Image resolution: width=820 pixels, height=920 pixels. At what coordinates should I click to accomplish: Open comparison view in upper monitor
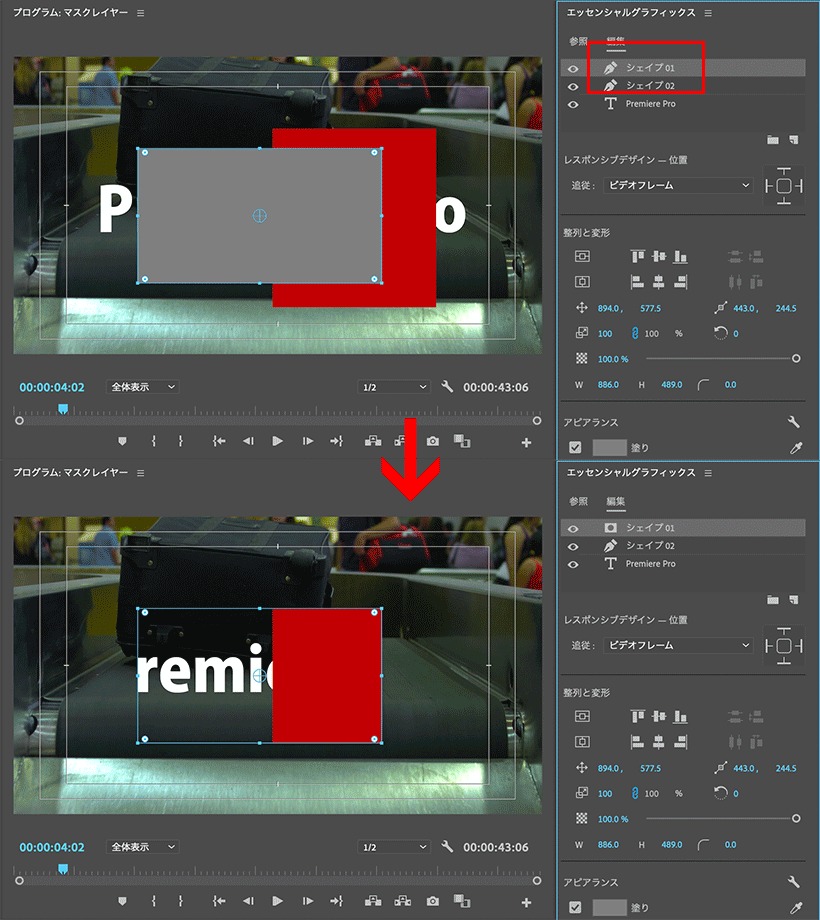coord(462,441)
